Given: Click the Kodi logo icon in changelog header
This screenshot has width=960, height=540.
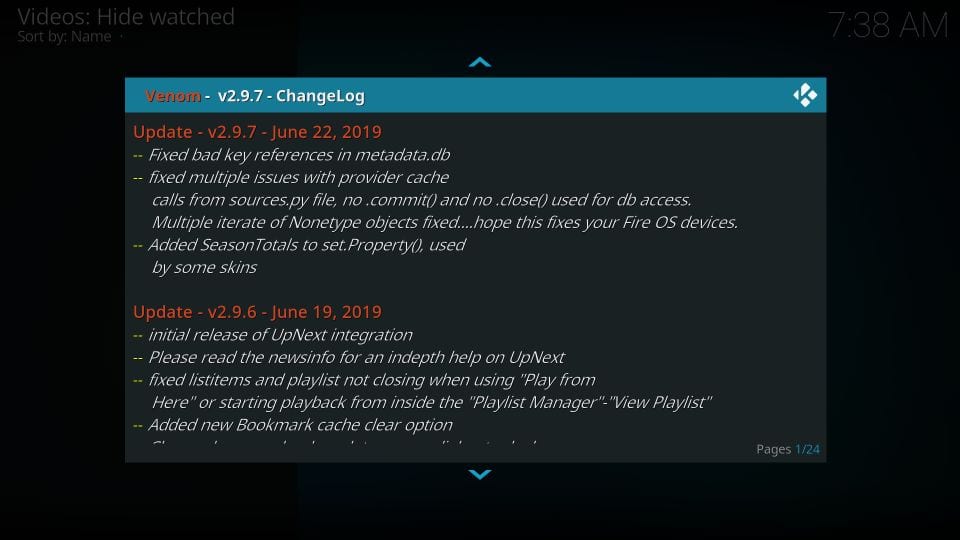Looking at the screenshot, I should coord(805,95).
